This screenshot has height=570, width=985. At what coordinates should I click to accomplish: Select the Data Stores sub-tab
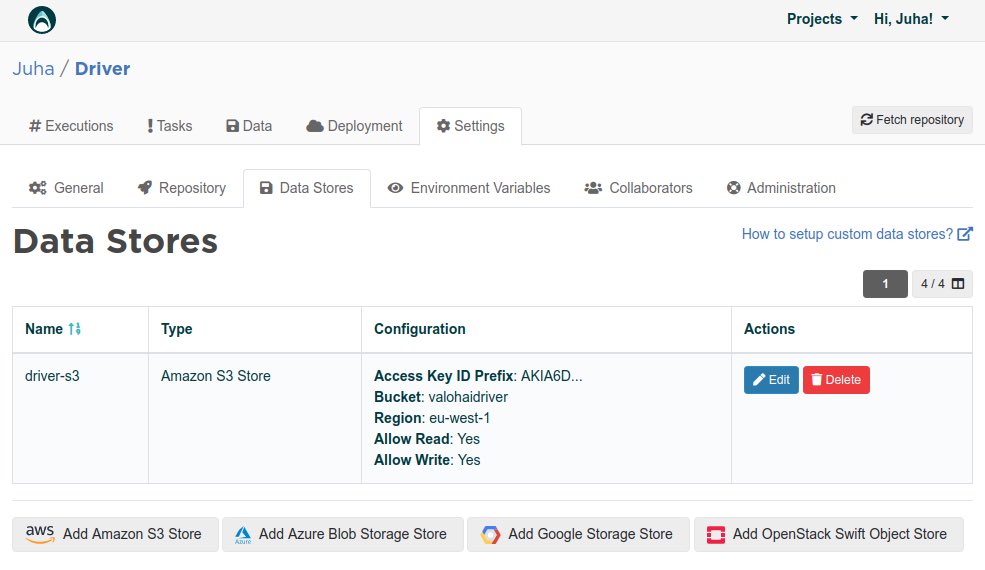click(307, 188)
